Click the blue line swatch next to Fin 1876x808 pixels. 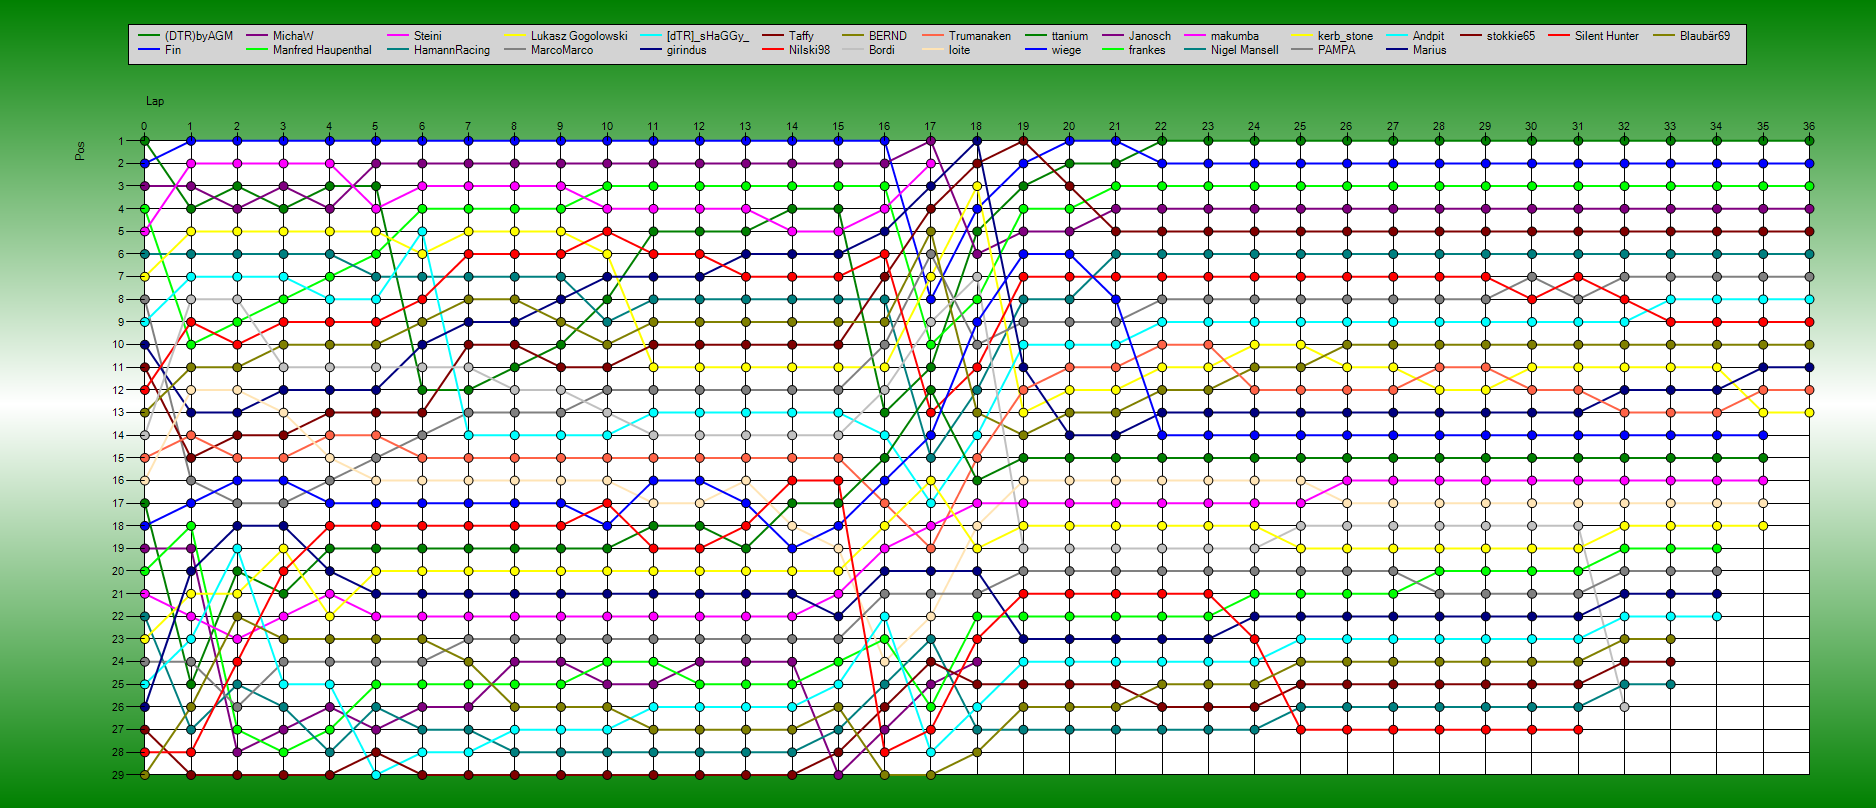coord(149,50)
